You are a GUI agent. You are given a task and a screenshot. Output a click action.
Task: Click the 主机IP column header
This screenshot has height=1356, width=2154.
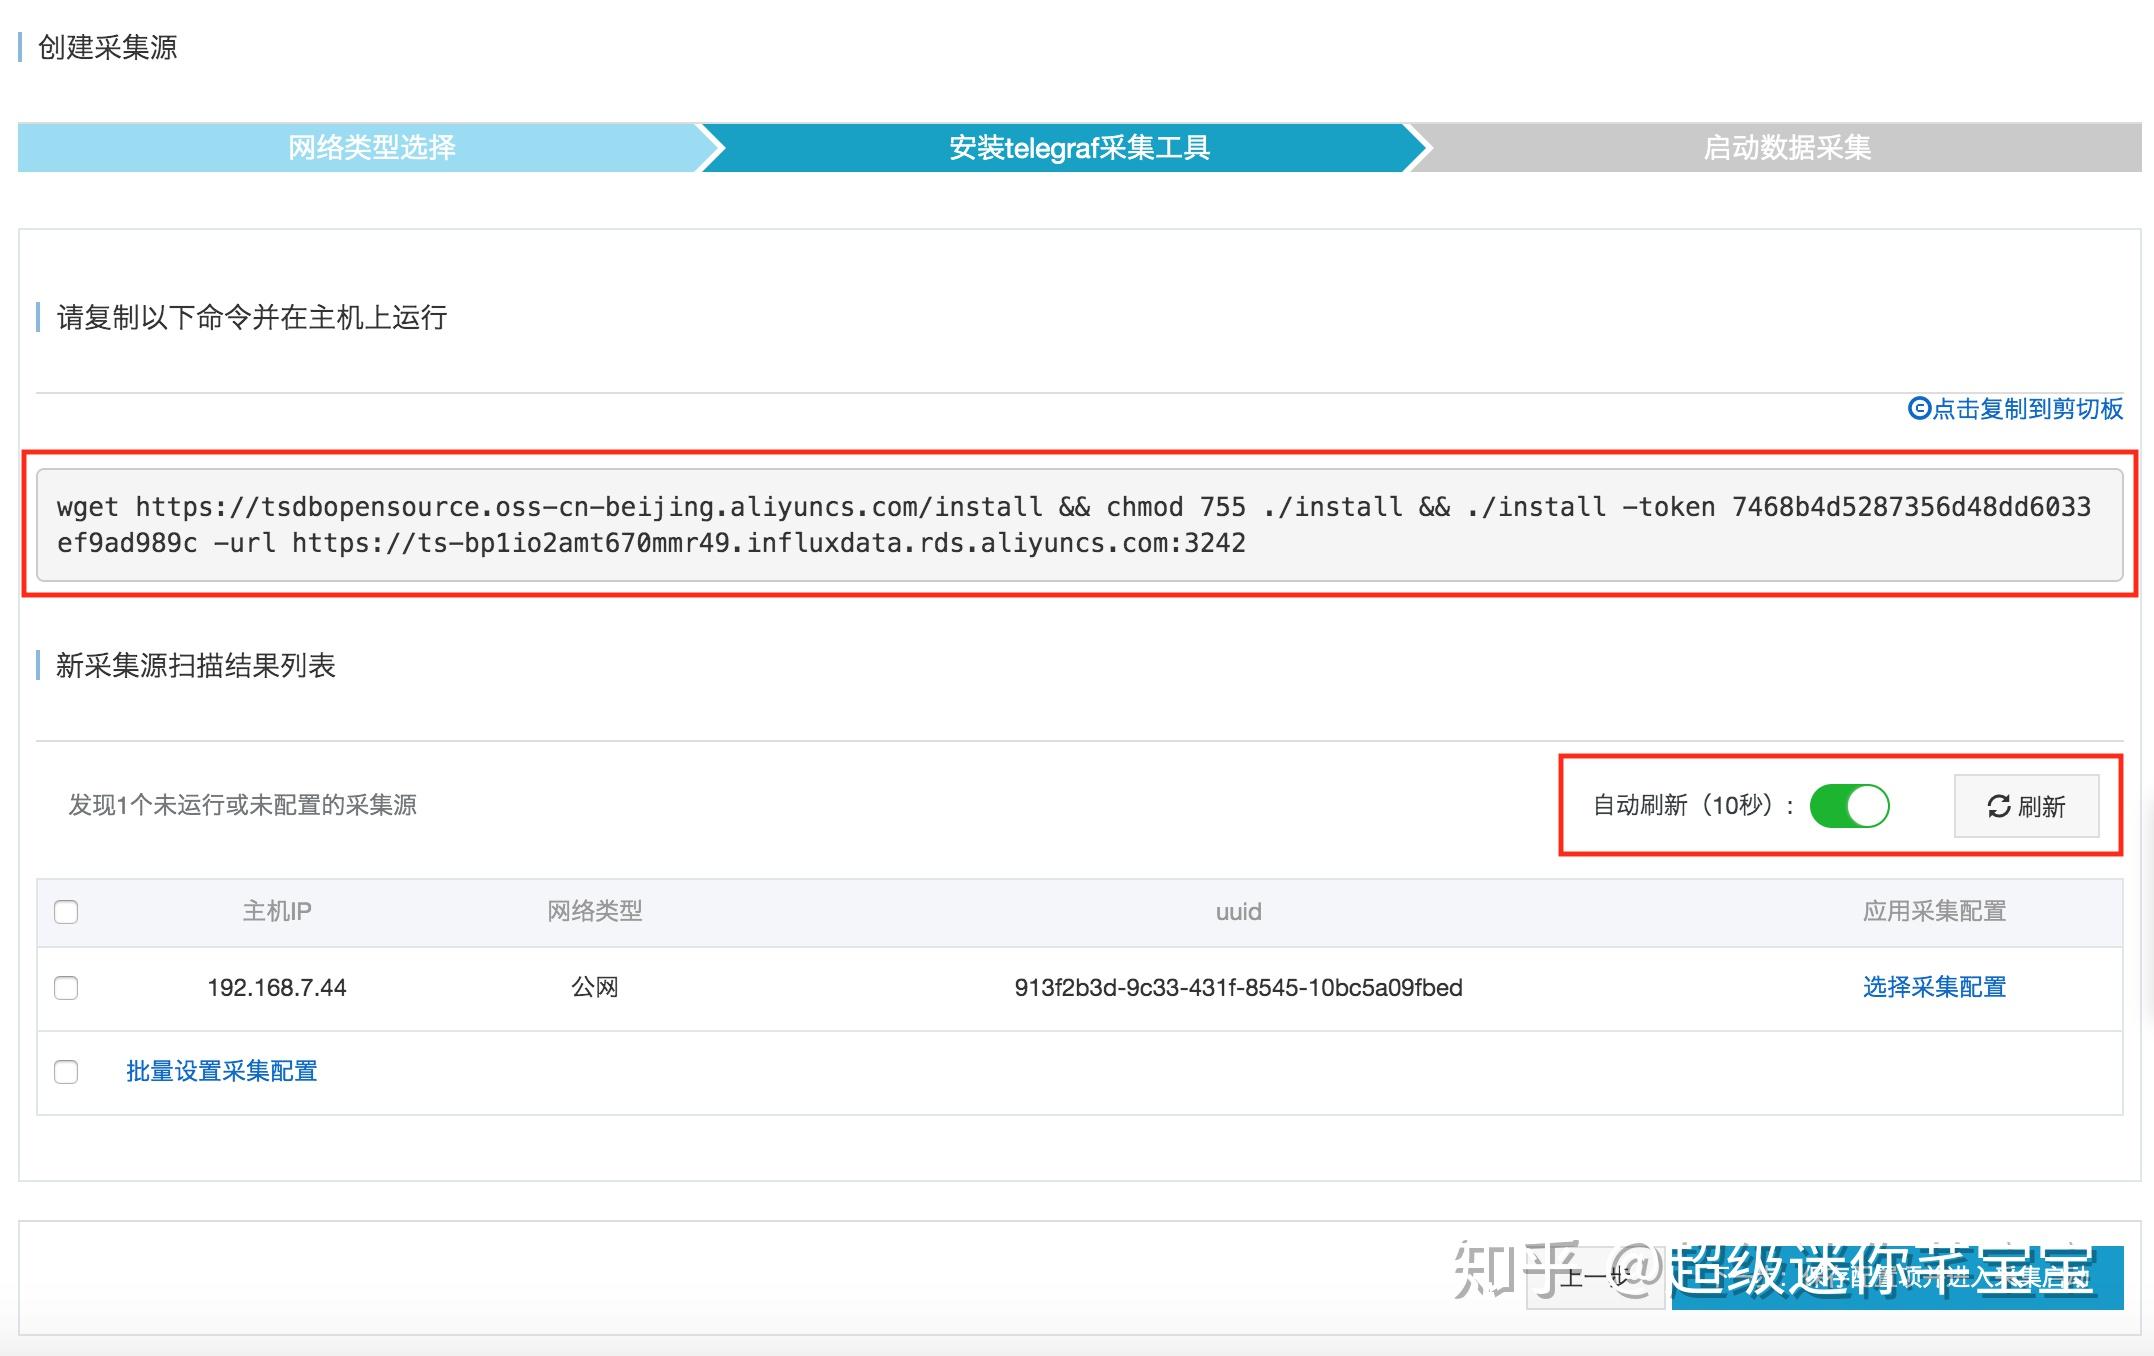[x=277, y=911]
